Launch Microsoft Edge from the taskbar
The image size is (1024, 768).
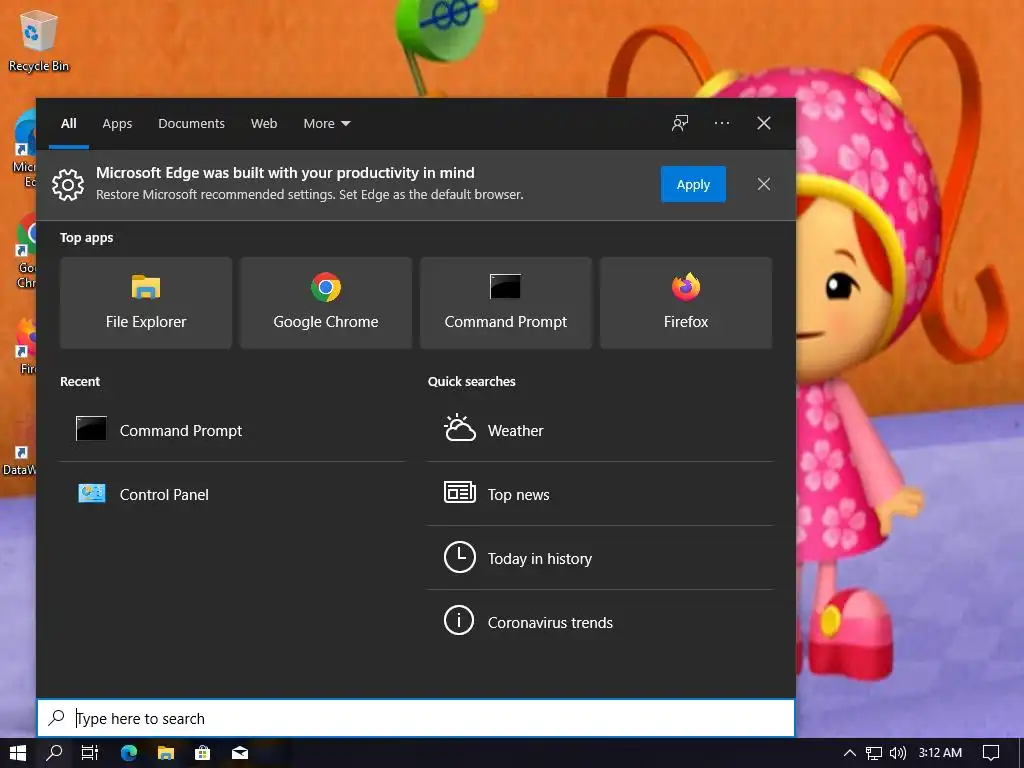coord(129,753)
